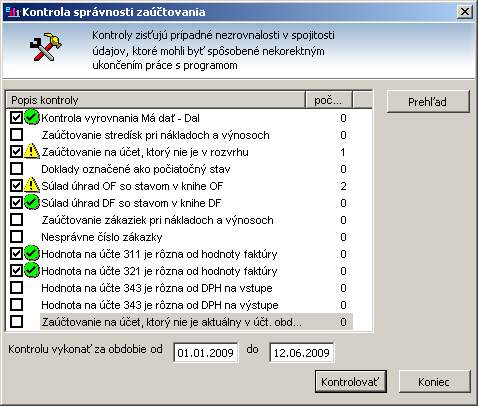This screenshot has width=478, height=406.
Task: Check účte 343 DPH na vstupe option
Action: click(x=16, y=288)
